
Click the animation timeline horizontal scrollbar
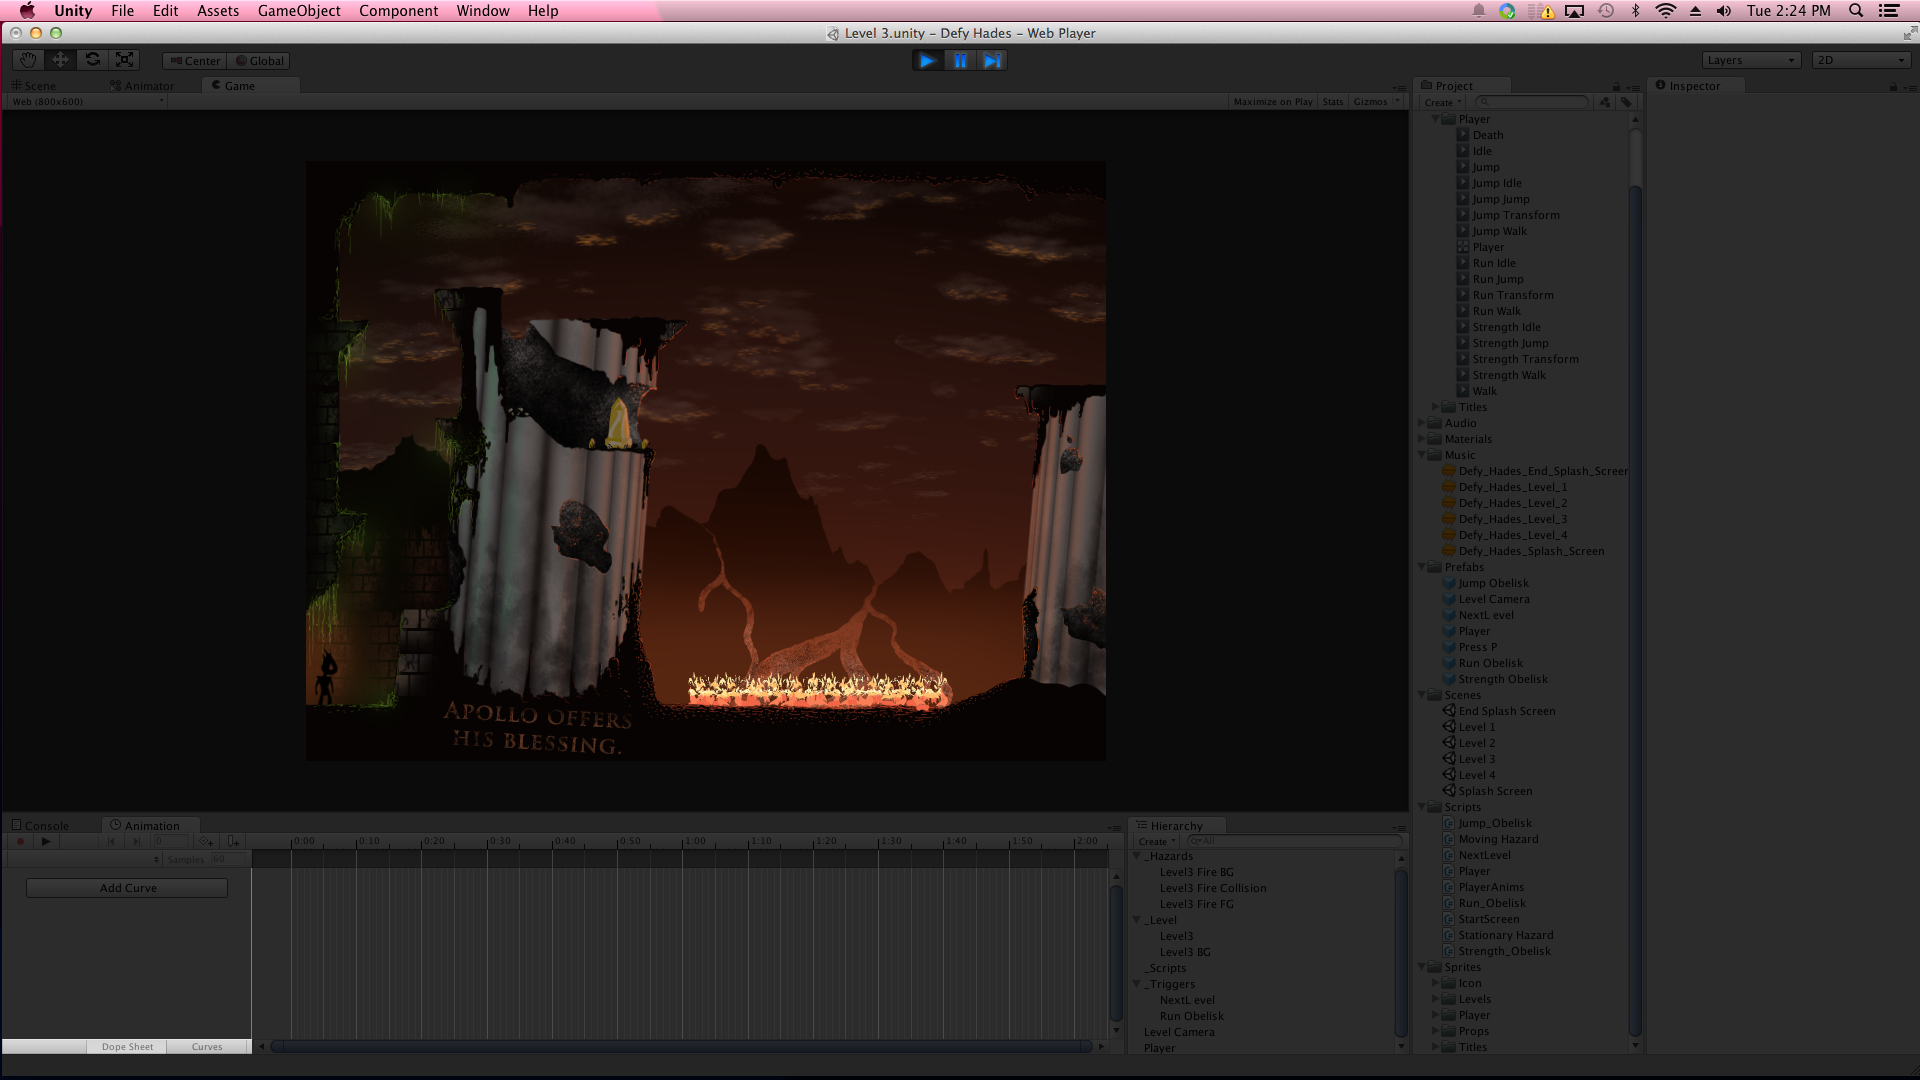pyautogui.click(x=681, y=1047)
